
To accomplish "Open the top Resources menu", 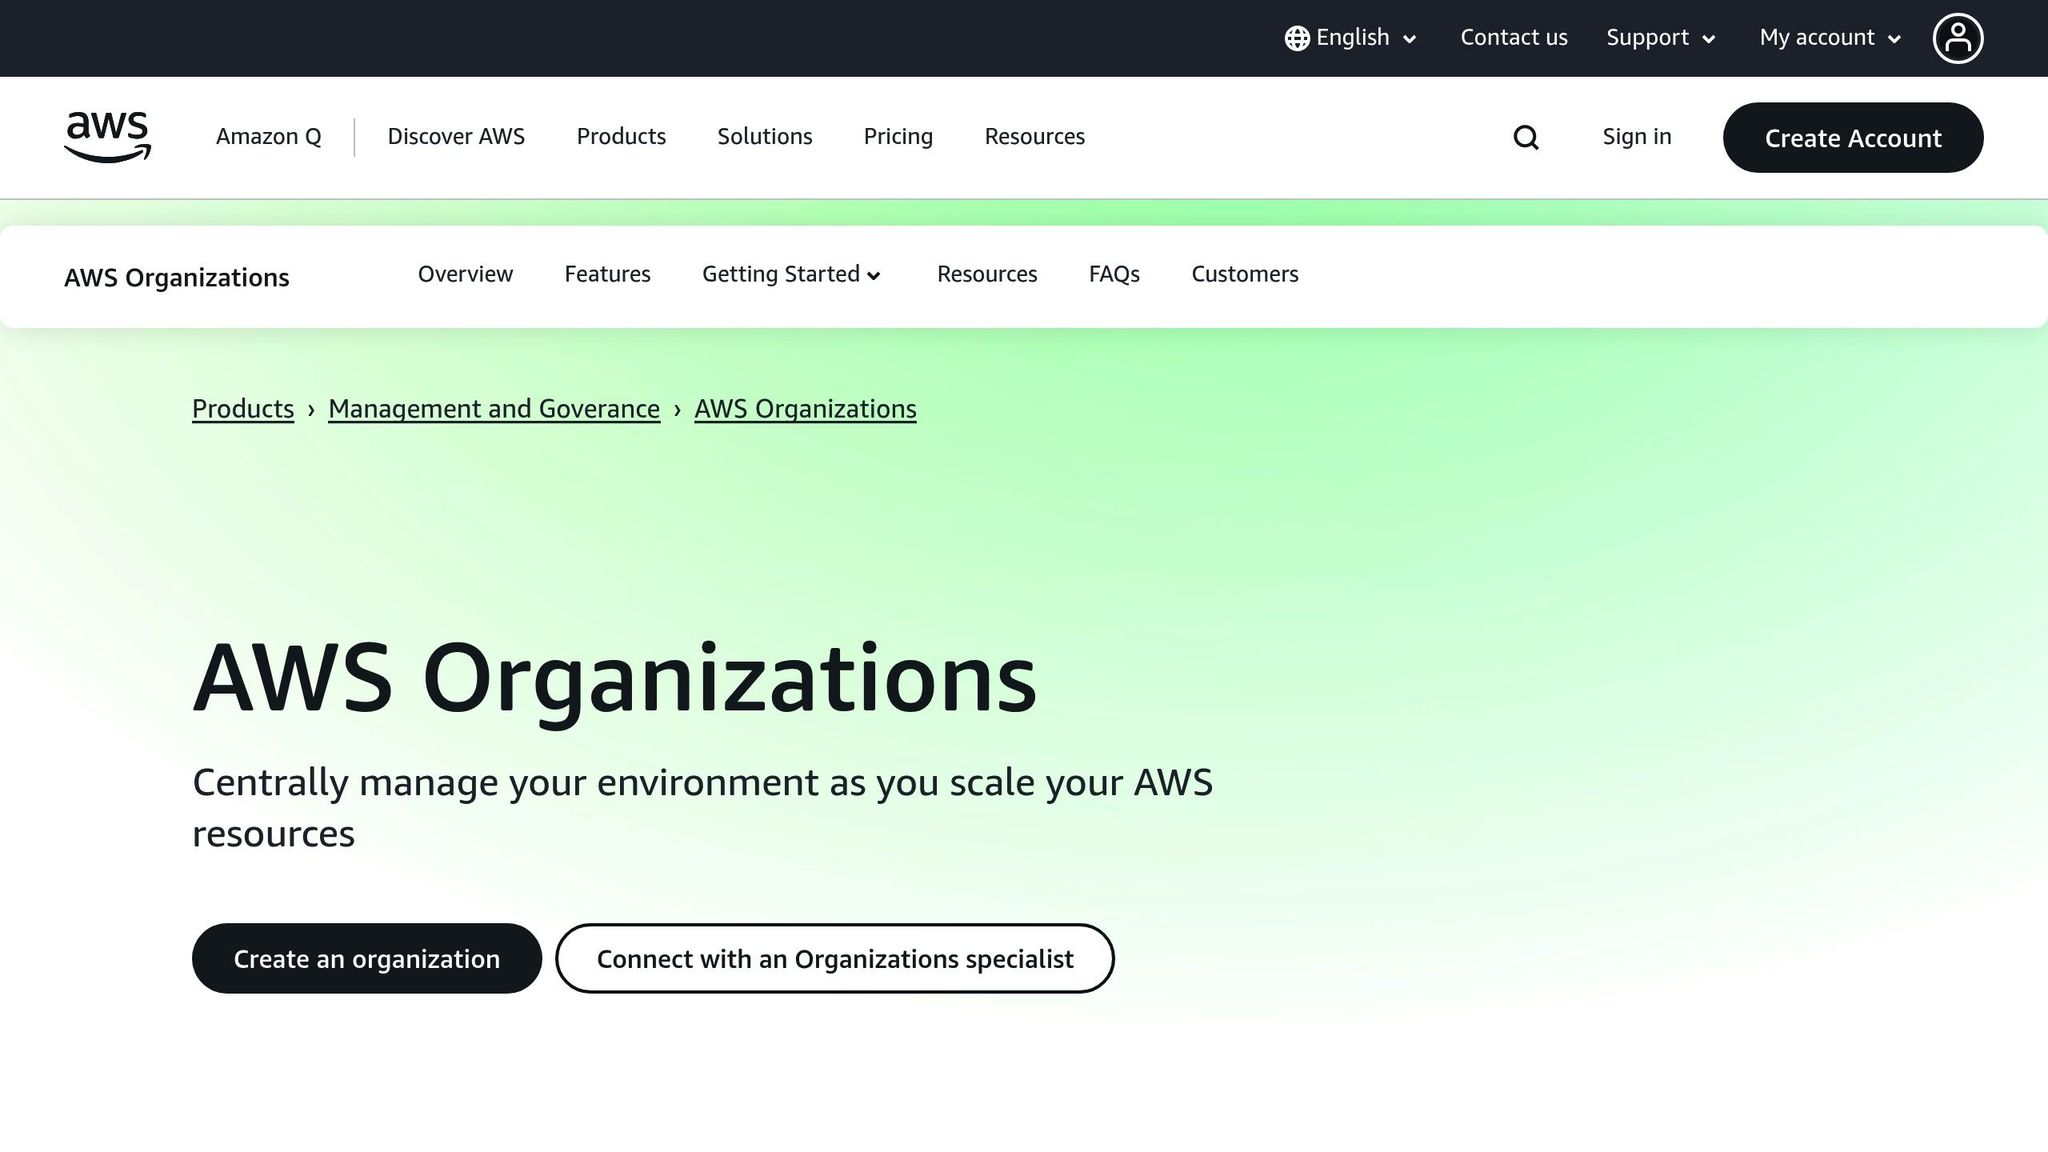I will coord(1034,137).
